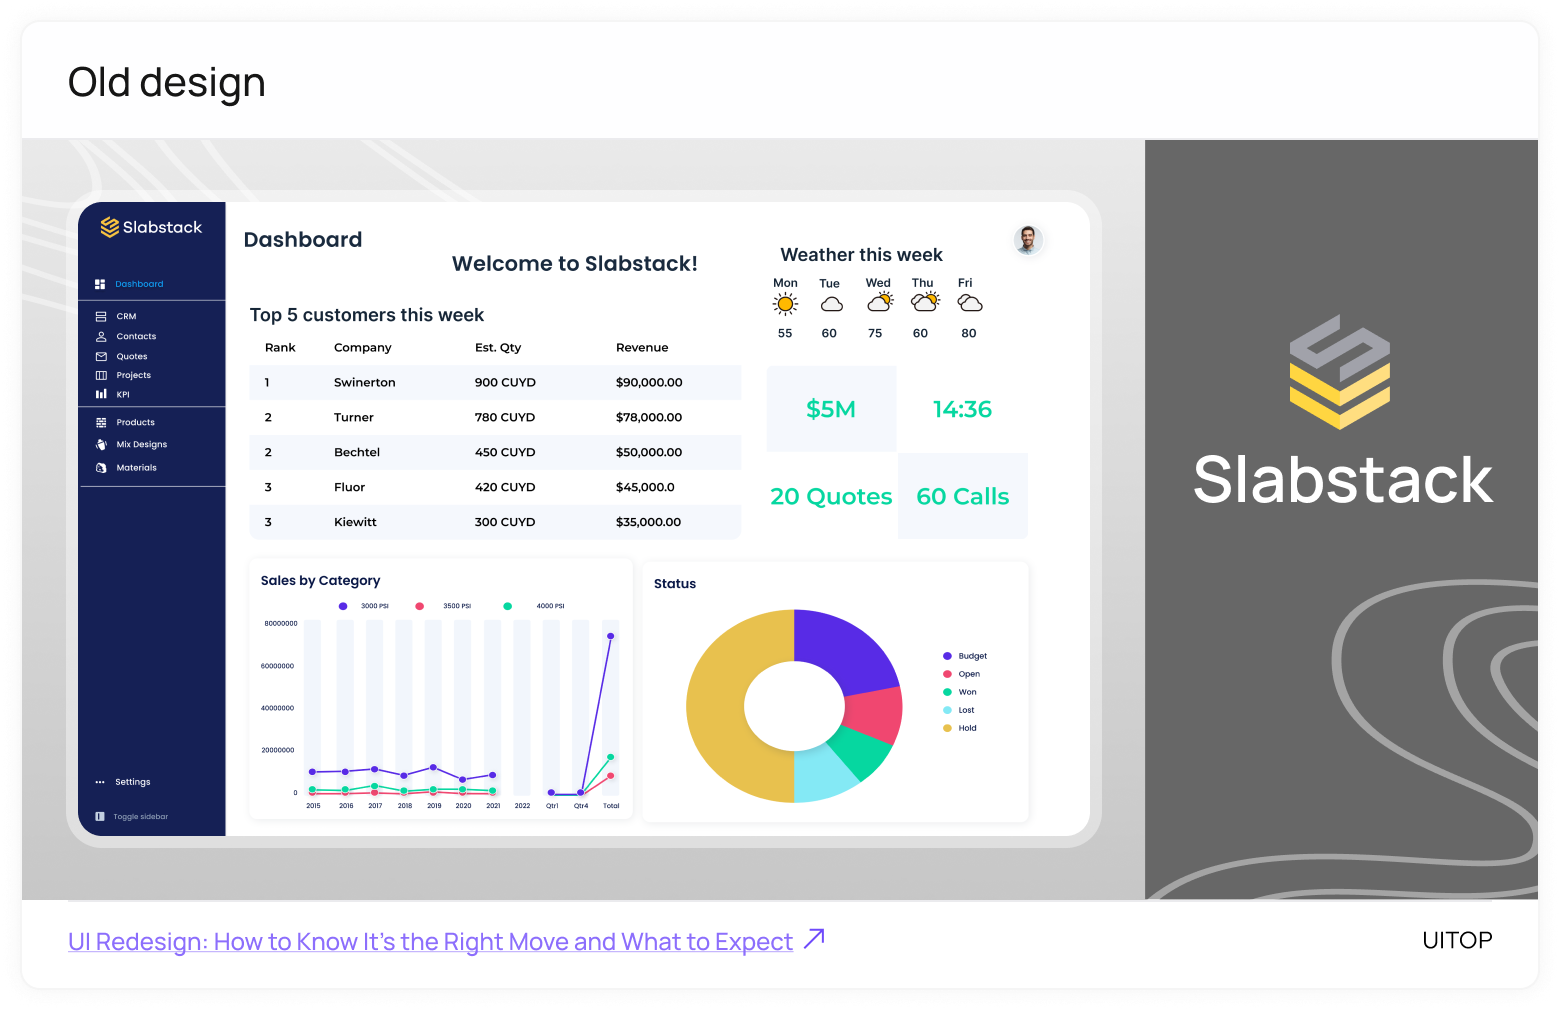Screen dimensions: 1560x1010
Task: Click the 14:36 stat tile
Action: point(962,409)
